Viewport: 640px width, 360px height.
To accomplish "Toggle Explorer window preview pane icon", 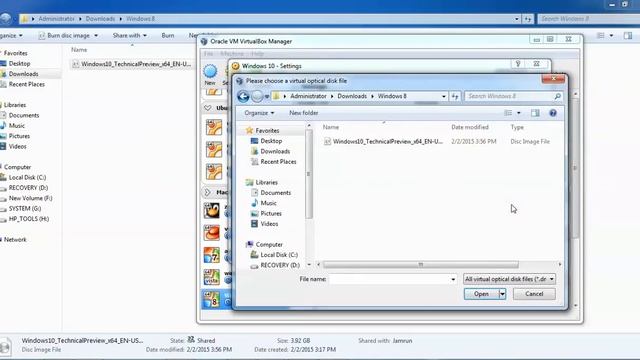I will tap(628, 36).
